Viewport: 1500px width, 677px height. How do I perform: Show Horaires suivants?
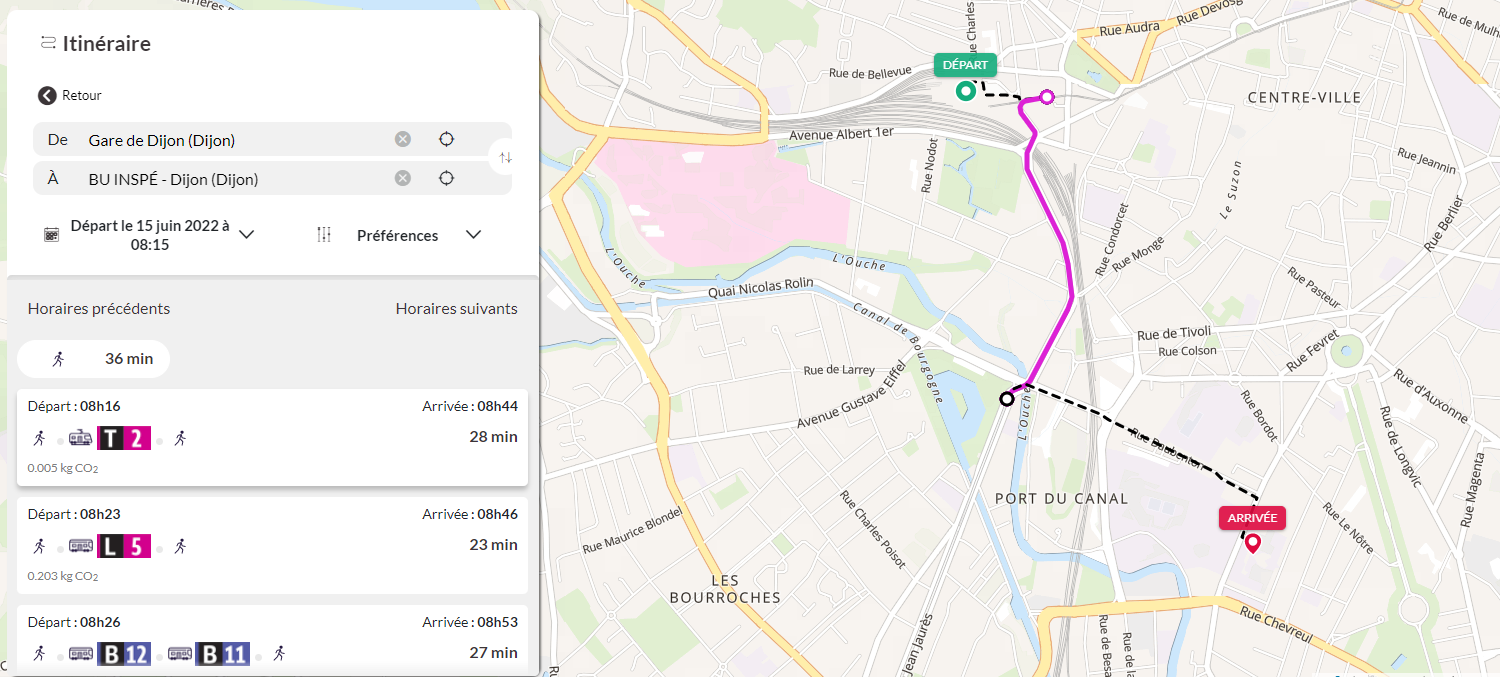pos(457,308)
